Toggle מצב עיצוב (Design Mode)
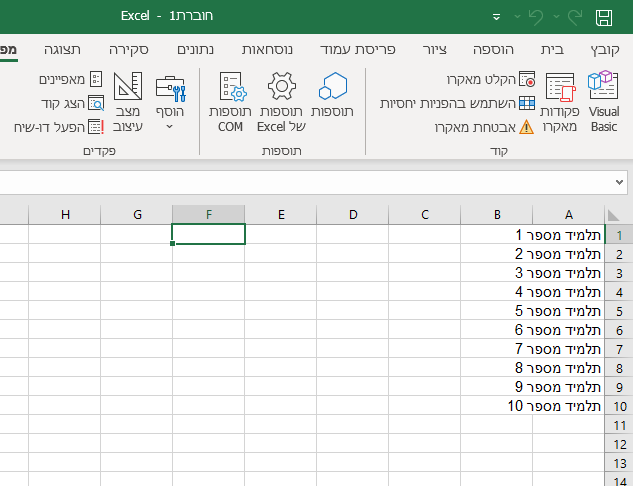 click(x=127, y=104)
